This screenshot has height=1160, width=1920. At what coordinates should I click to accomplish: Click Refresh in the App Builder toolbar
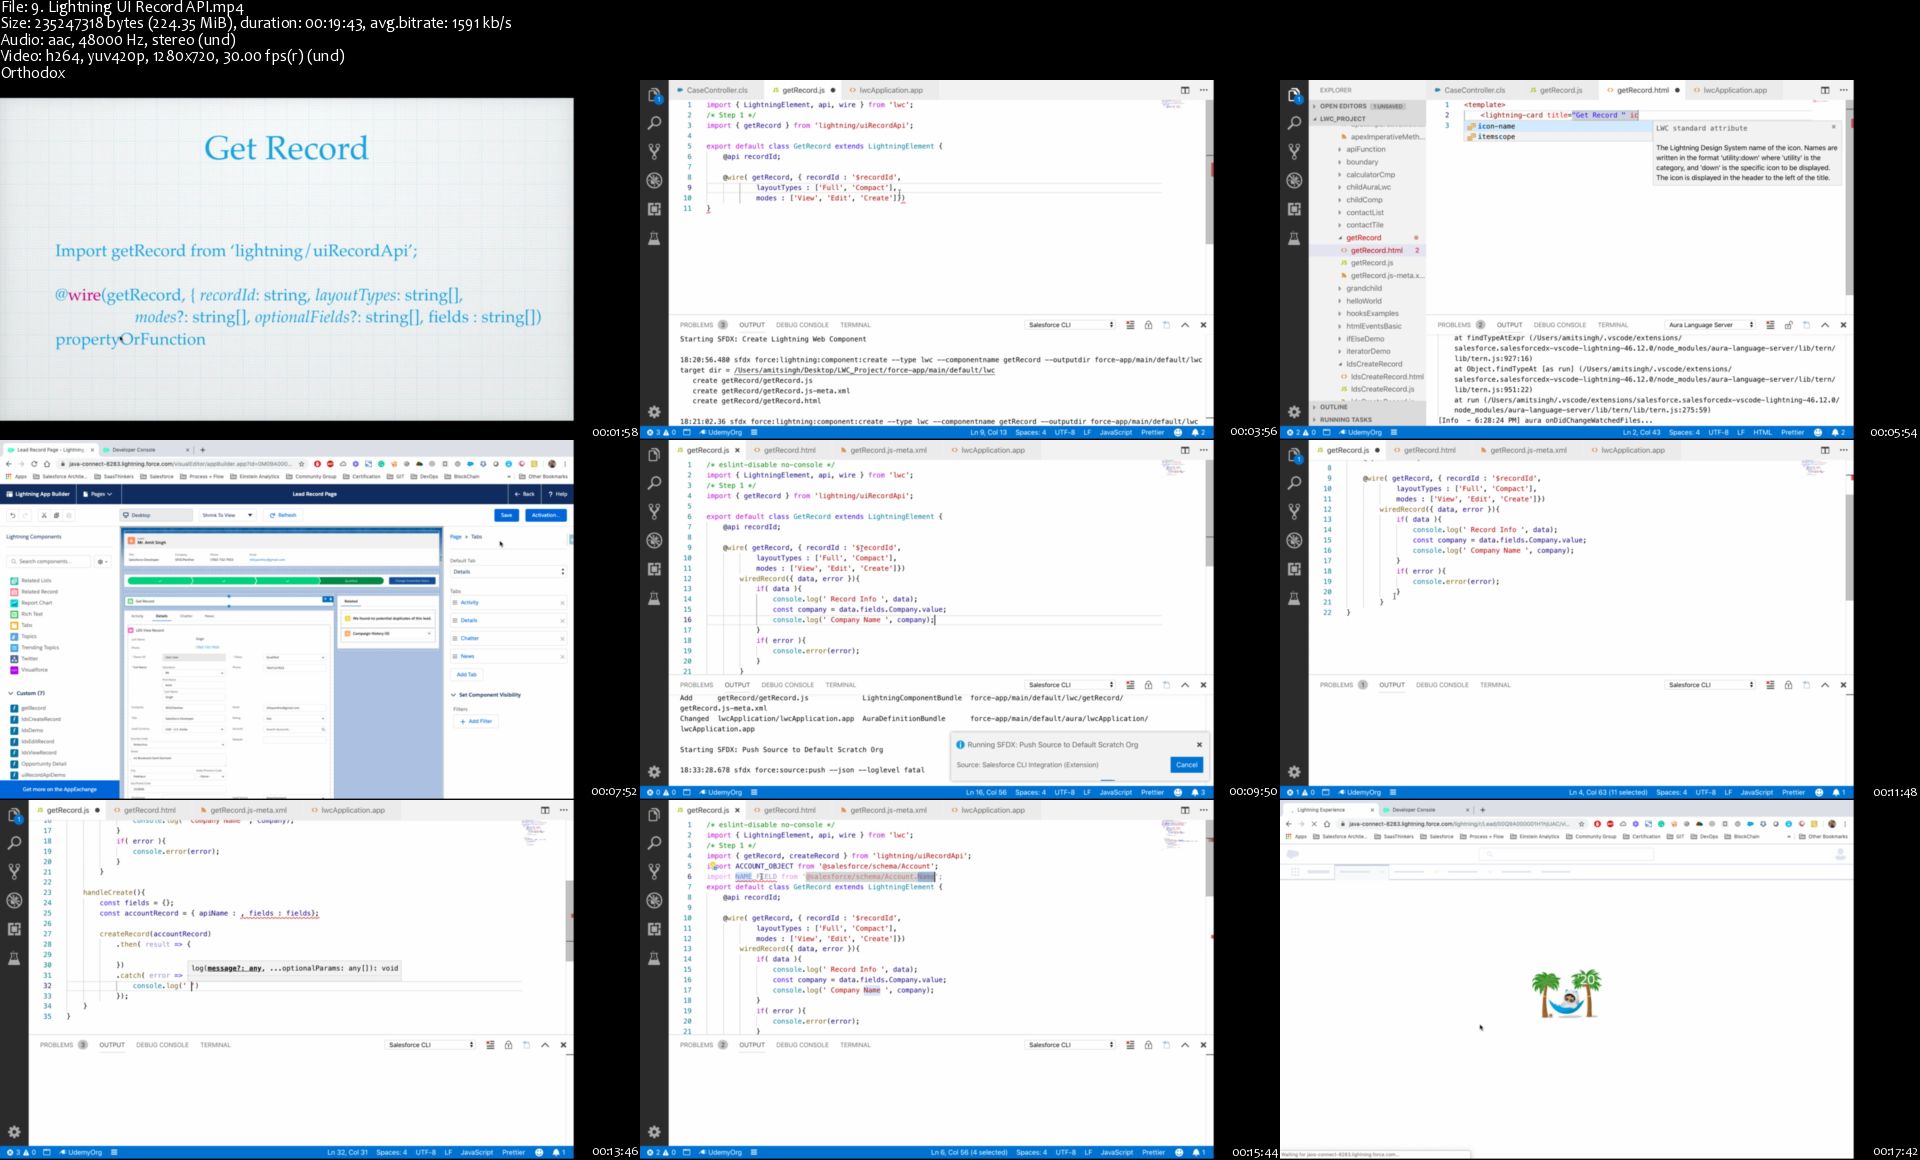click(283, 515)
